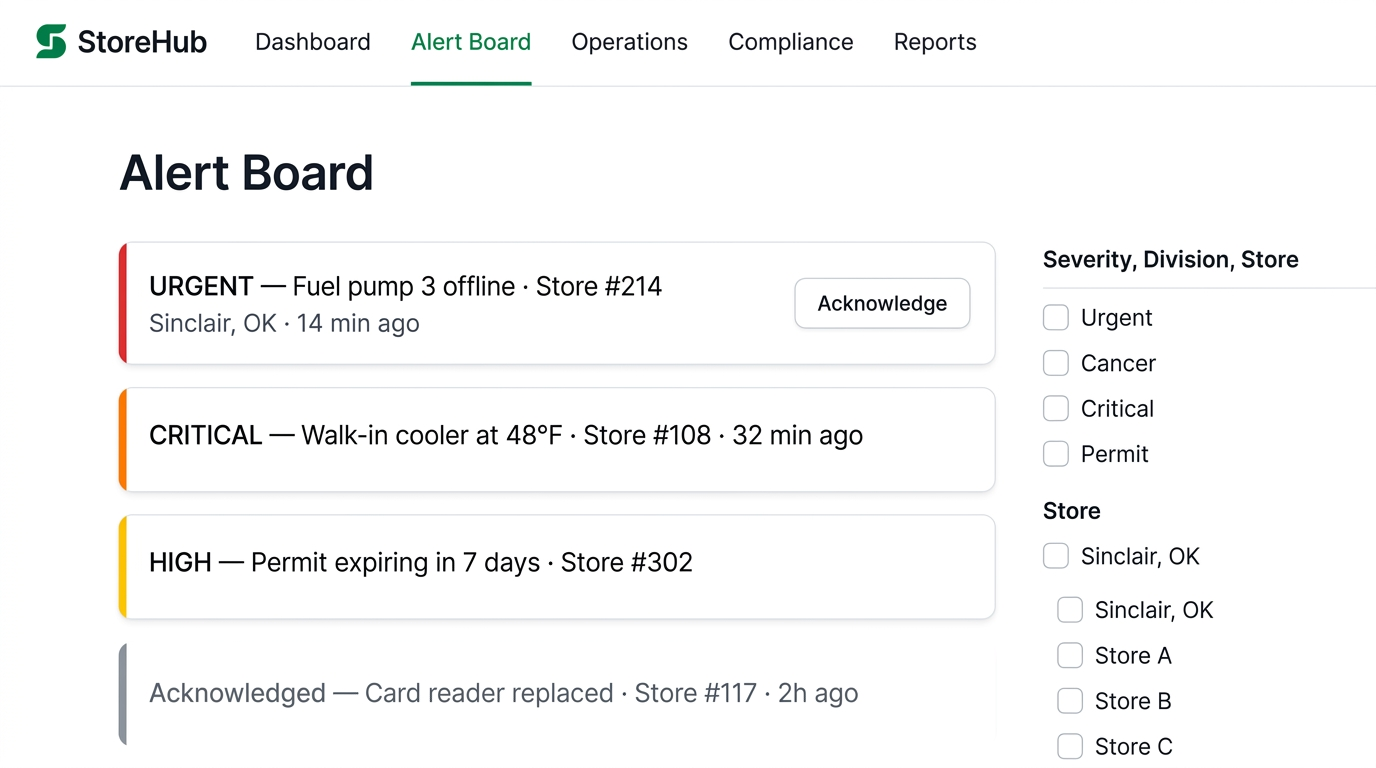1376x768 pixels.
Task: Check the Urgent severity filter
Action: point(1056,318)
